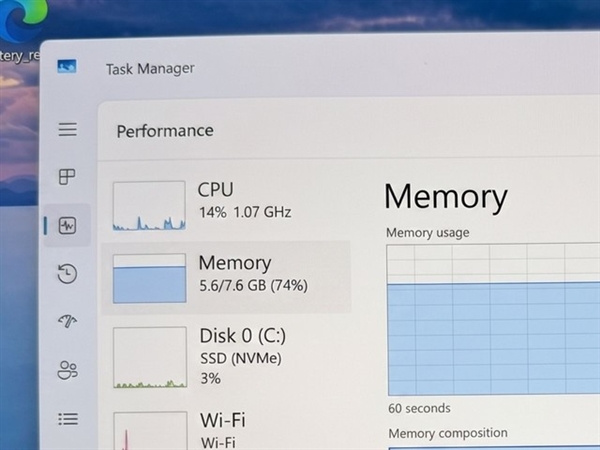Click the 'Memory usage' graph label
The height and width of the screenshot is (450, 600).
click(x=427, y=233)
